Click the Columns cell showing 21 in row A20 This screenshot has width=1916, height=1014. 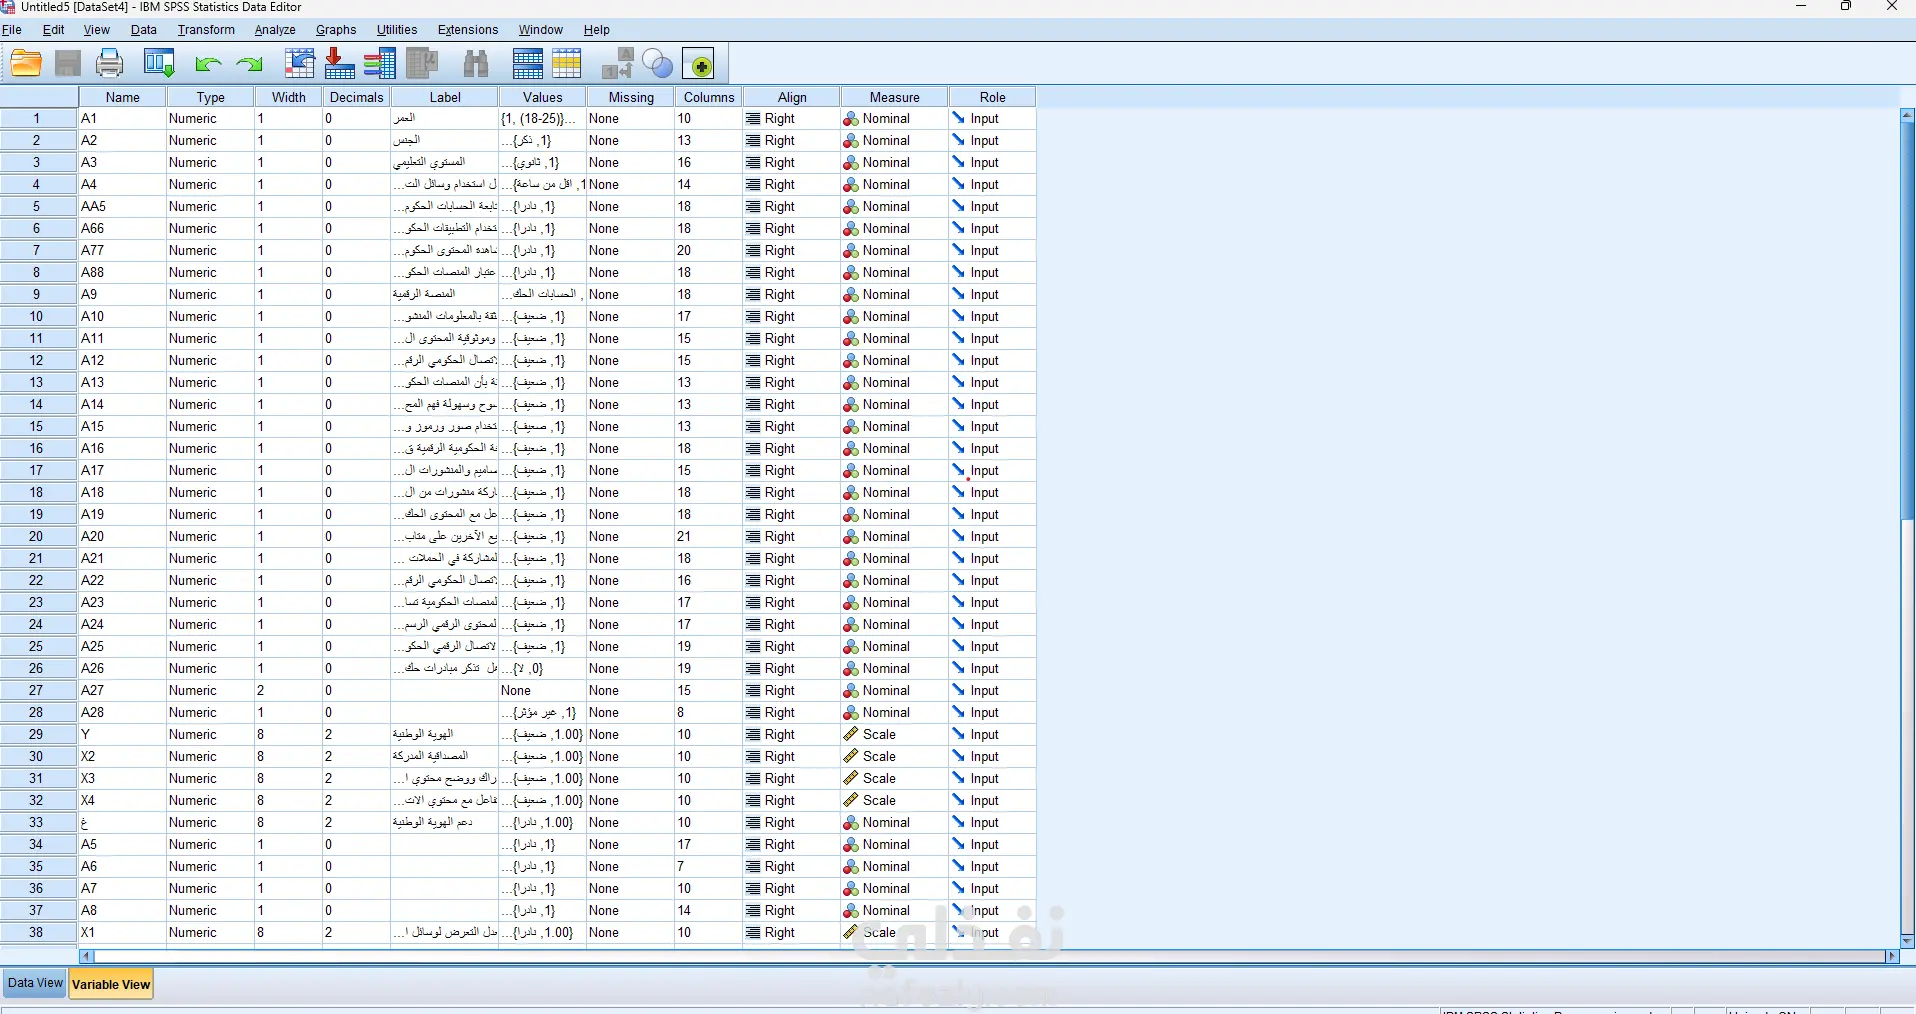pos(709,537)
